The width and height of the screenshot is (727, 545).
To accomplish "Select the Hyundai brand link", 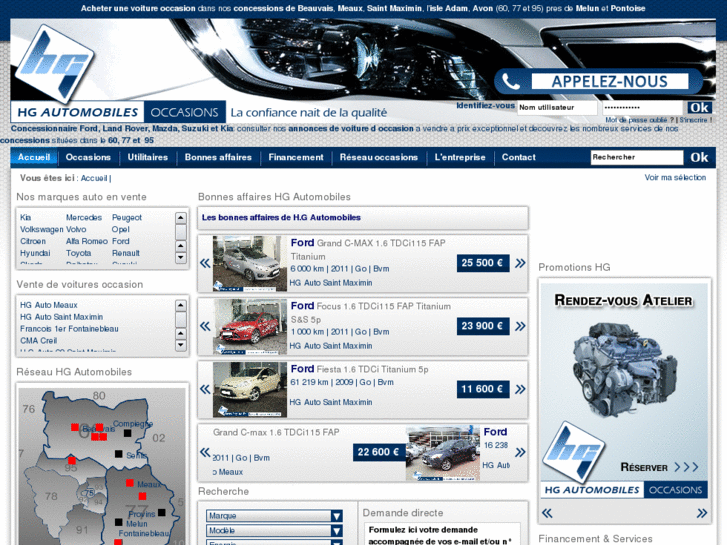I will pyautogui.click(x=35, y=253).
